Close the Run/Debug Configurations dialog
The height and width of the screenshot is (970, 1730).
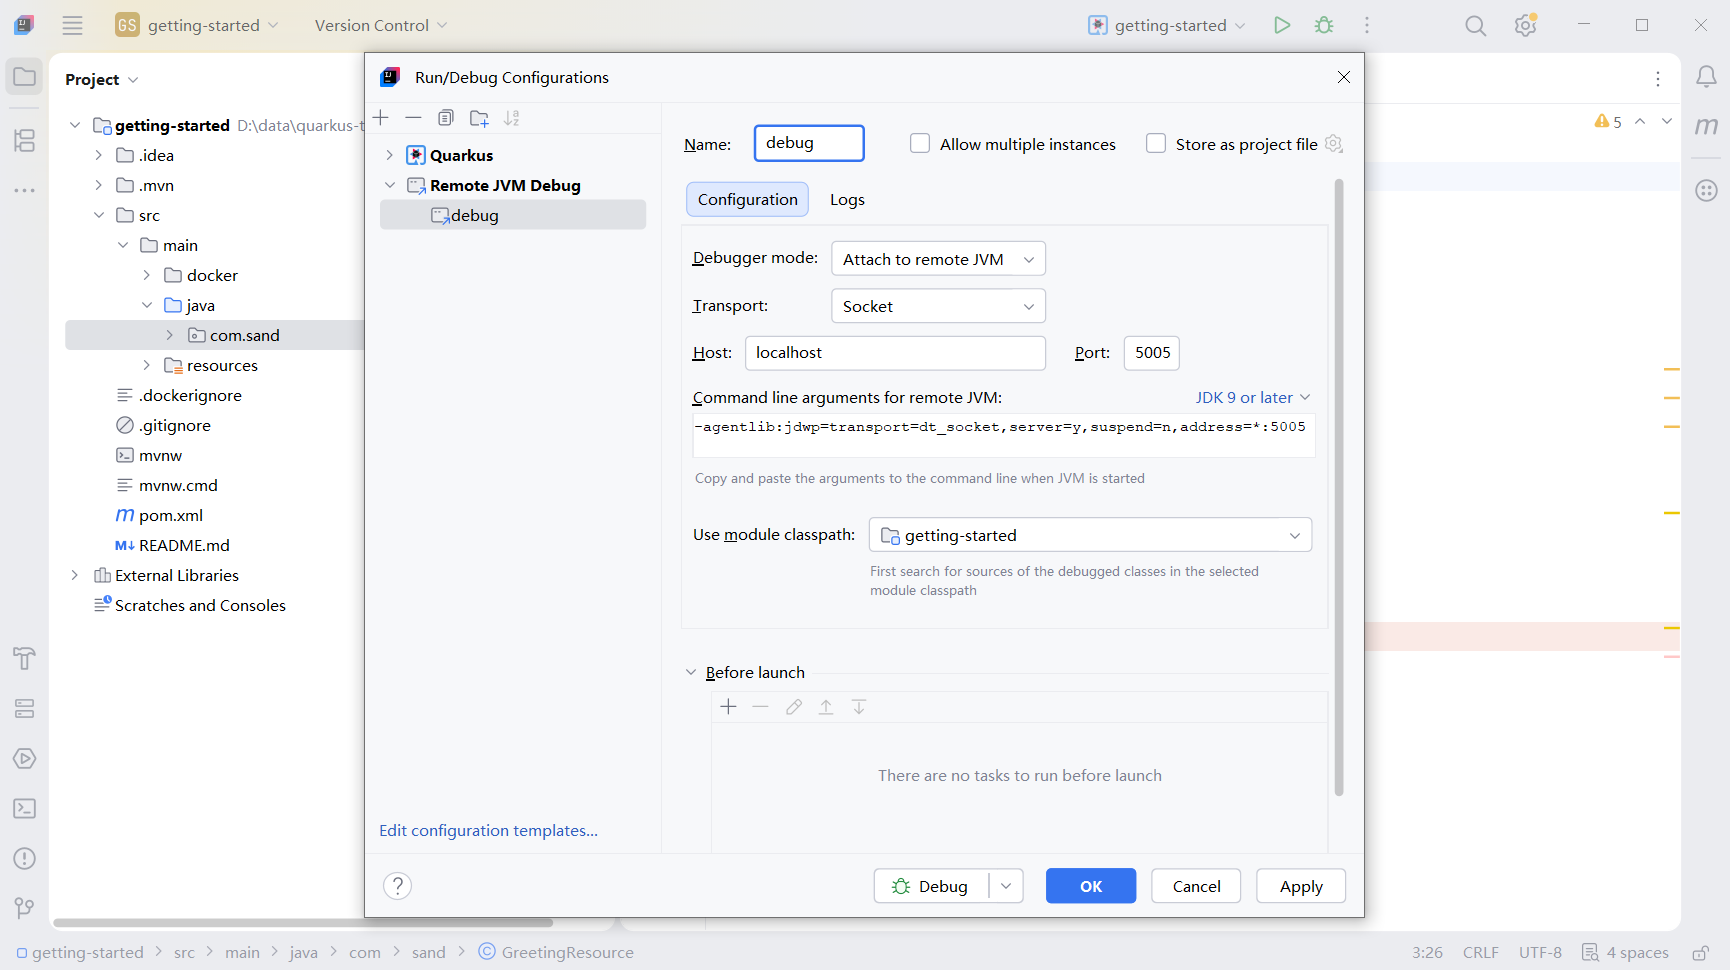[x=1344, y=77]
